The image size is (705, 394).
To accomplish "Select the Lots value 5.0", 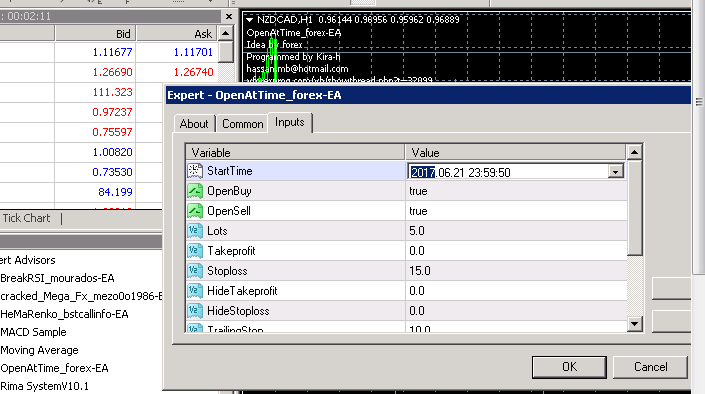I will [x=416, y=231].
